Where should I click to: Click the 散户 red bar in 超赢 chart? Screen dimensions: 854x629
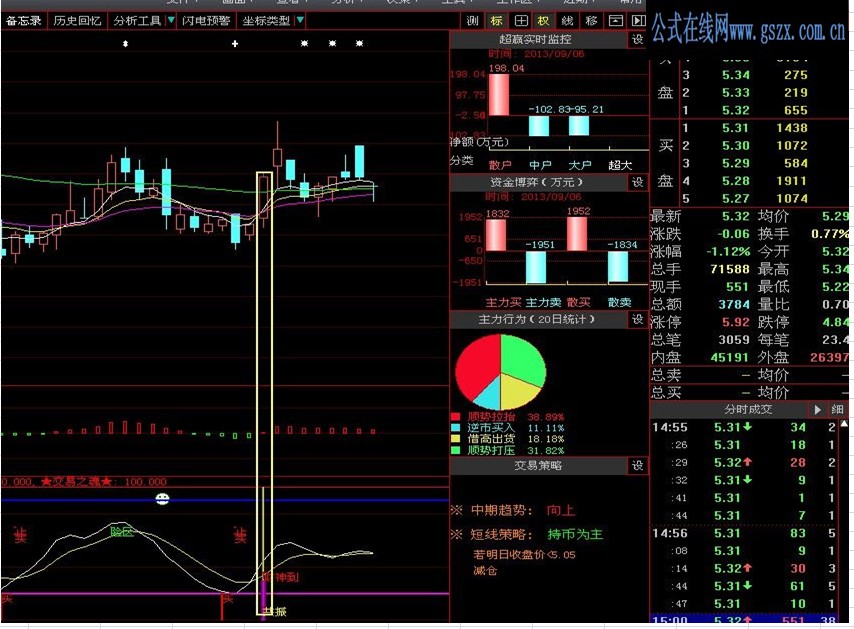[x=499, y=95]
